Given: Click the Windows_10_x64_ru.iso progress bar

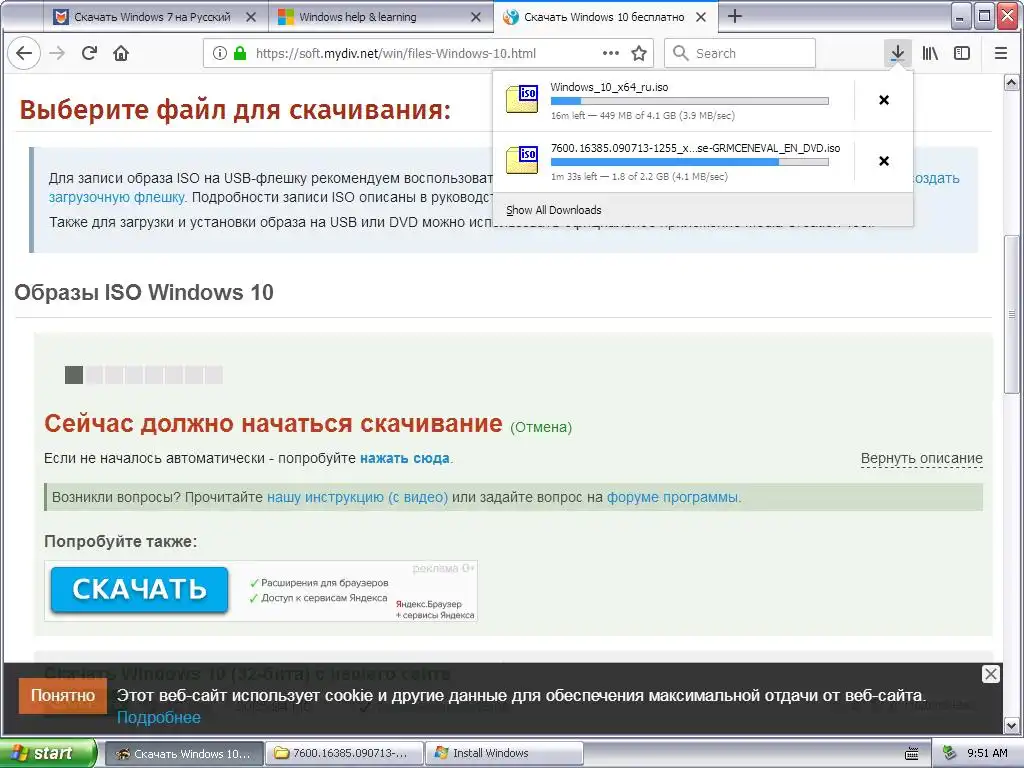Looking at the screenshot, I should click(690, 101).
